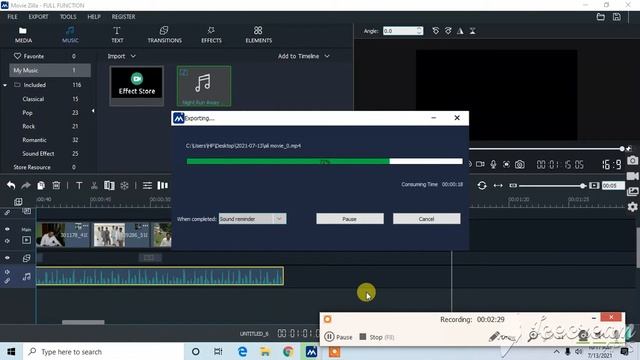Click the image gallery icon on right sidebar
The height and width of the screenshot is (360, 640).
click(633, 191)
